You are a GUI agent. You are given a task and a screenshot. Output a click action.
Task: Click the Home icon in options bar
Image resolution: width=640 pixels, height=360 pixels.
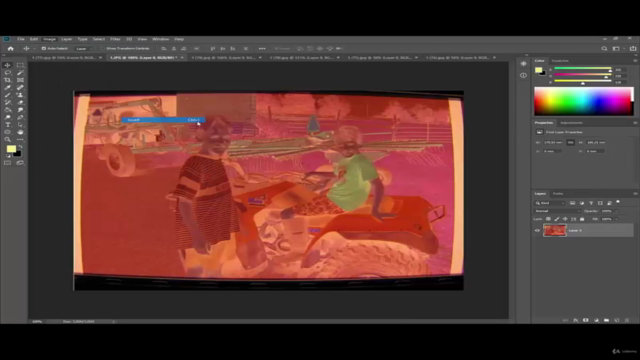(x=11, y=49)
